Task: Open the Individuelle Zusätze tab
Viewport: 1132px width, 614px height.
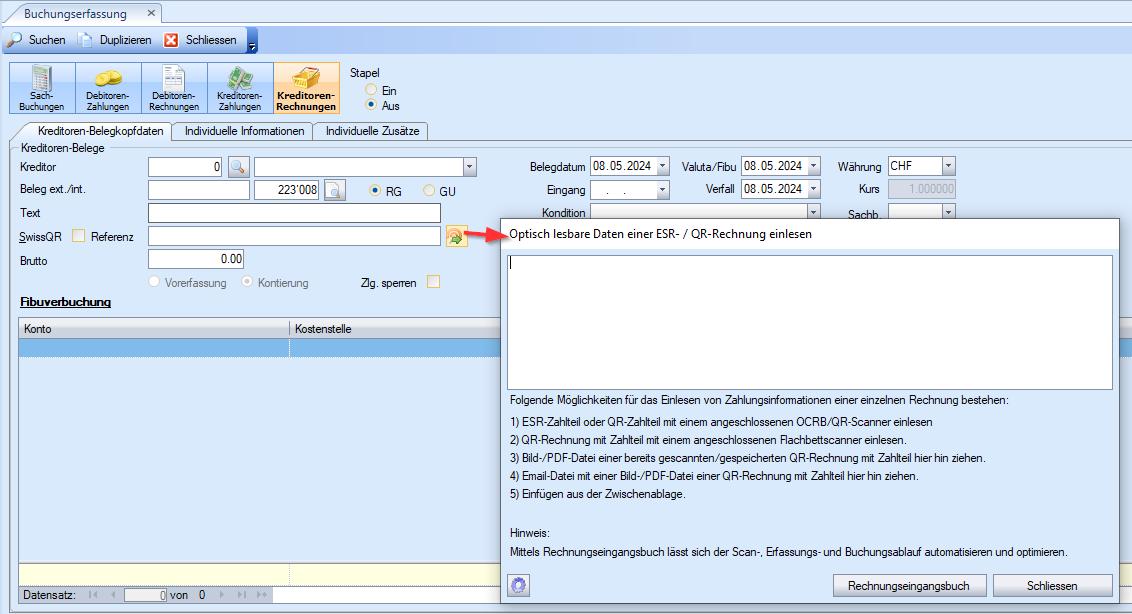Action: 372,131
